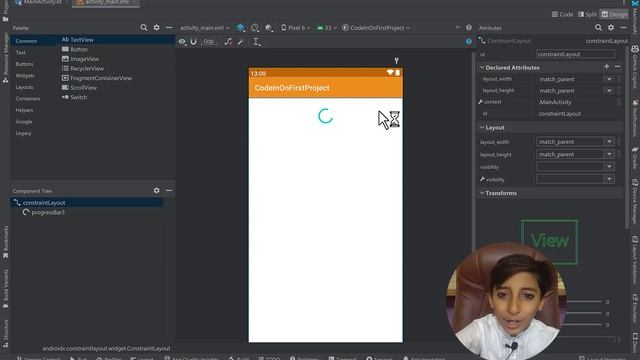
Task: Open the Gradle side panel
Action: (635, 158)
